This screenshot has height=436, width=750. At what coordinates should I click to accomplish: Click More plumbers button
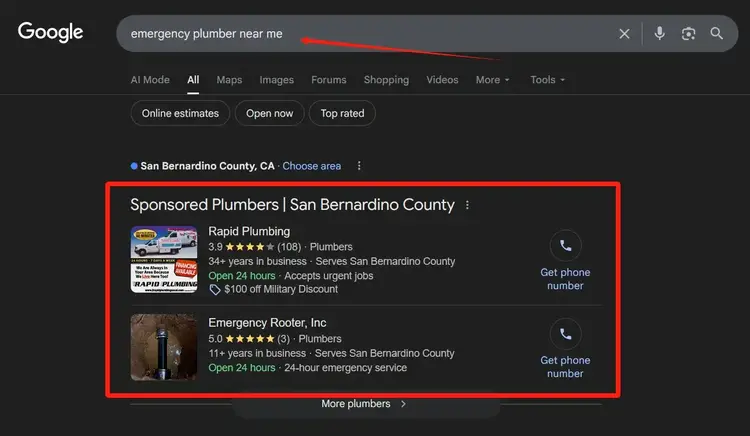(366, 404)
